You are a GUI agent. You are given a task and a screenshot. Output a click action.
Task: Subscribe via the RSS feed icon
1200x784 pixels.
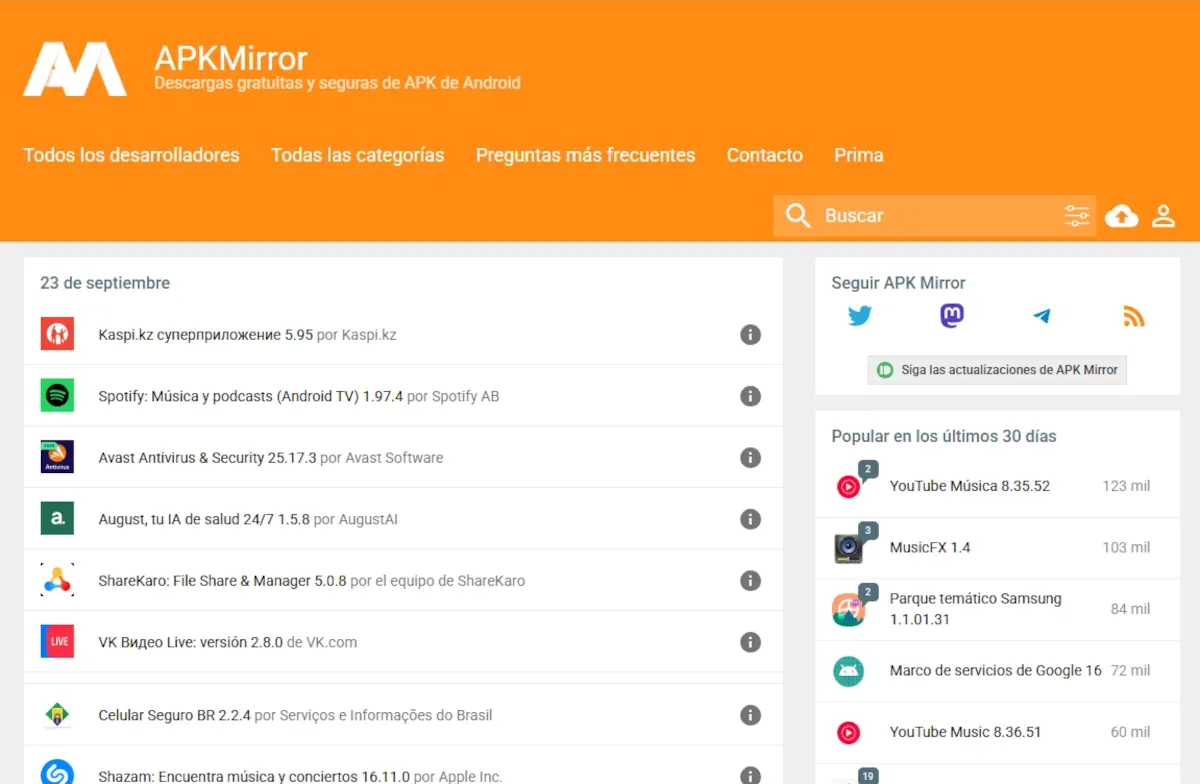(1133, 317)
